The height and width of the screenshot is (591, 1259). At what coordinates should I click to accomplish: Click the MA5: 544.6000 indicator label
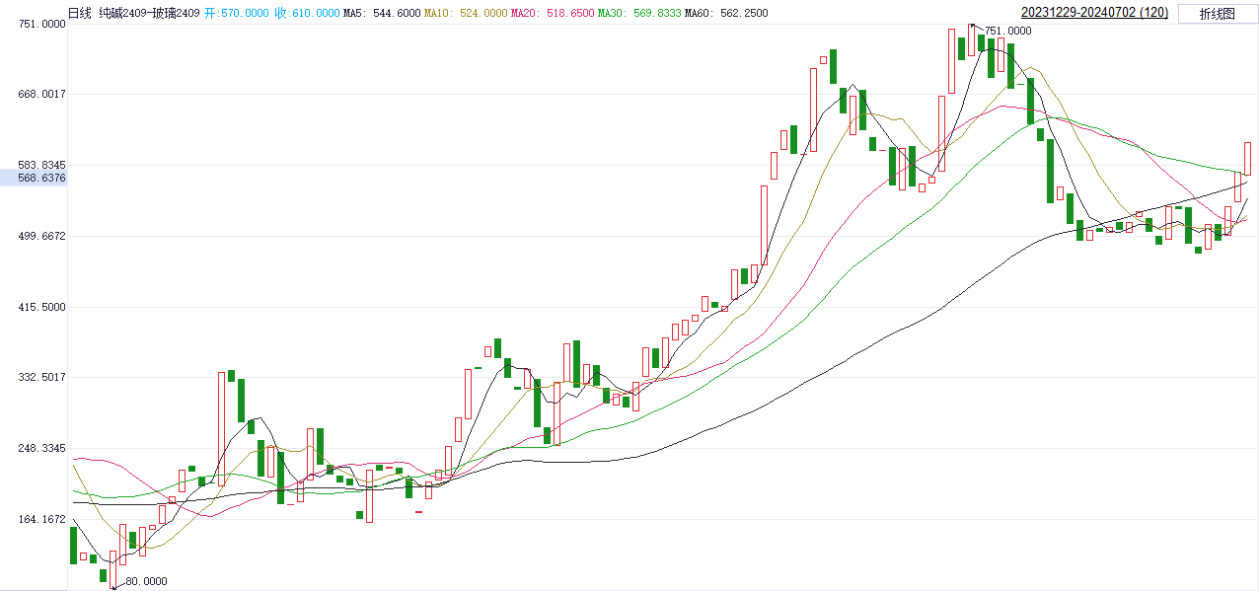click(x=382, y=13)
